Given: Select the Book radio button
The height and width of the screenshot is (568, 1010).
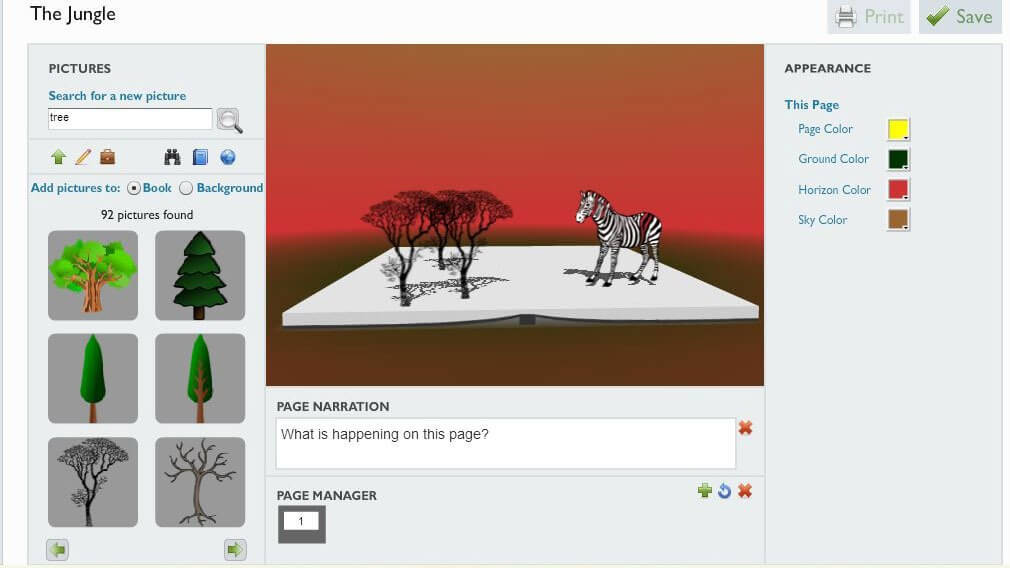Looking at the screenshot, I should [x=134, y=188].
